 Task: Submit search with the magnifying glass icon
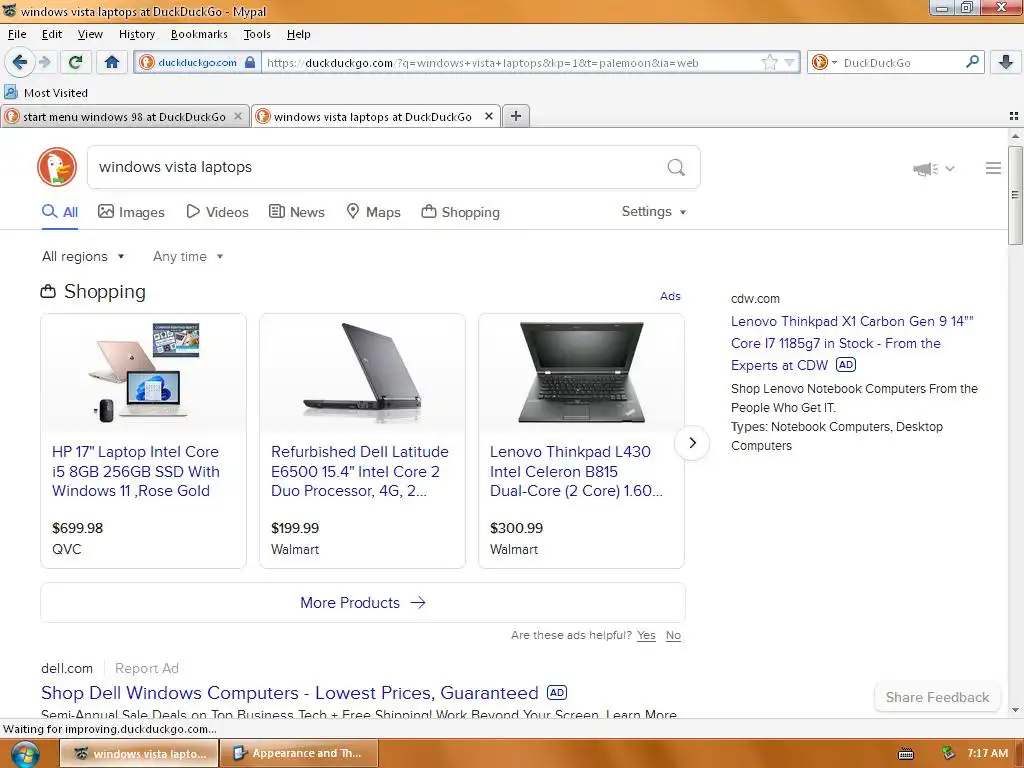(676, 168)
